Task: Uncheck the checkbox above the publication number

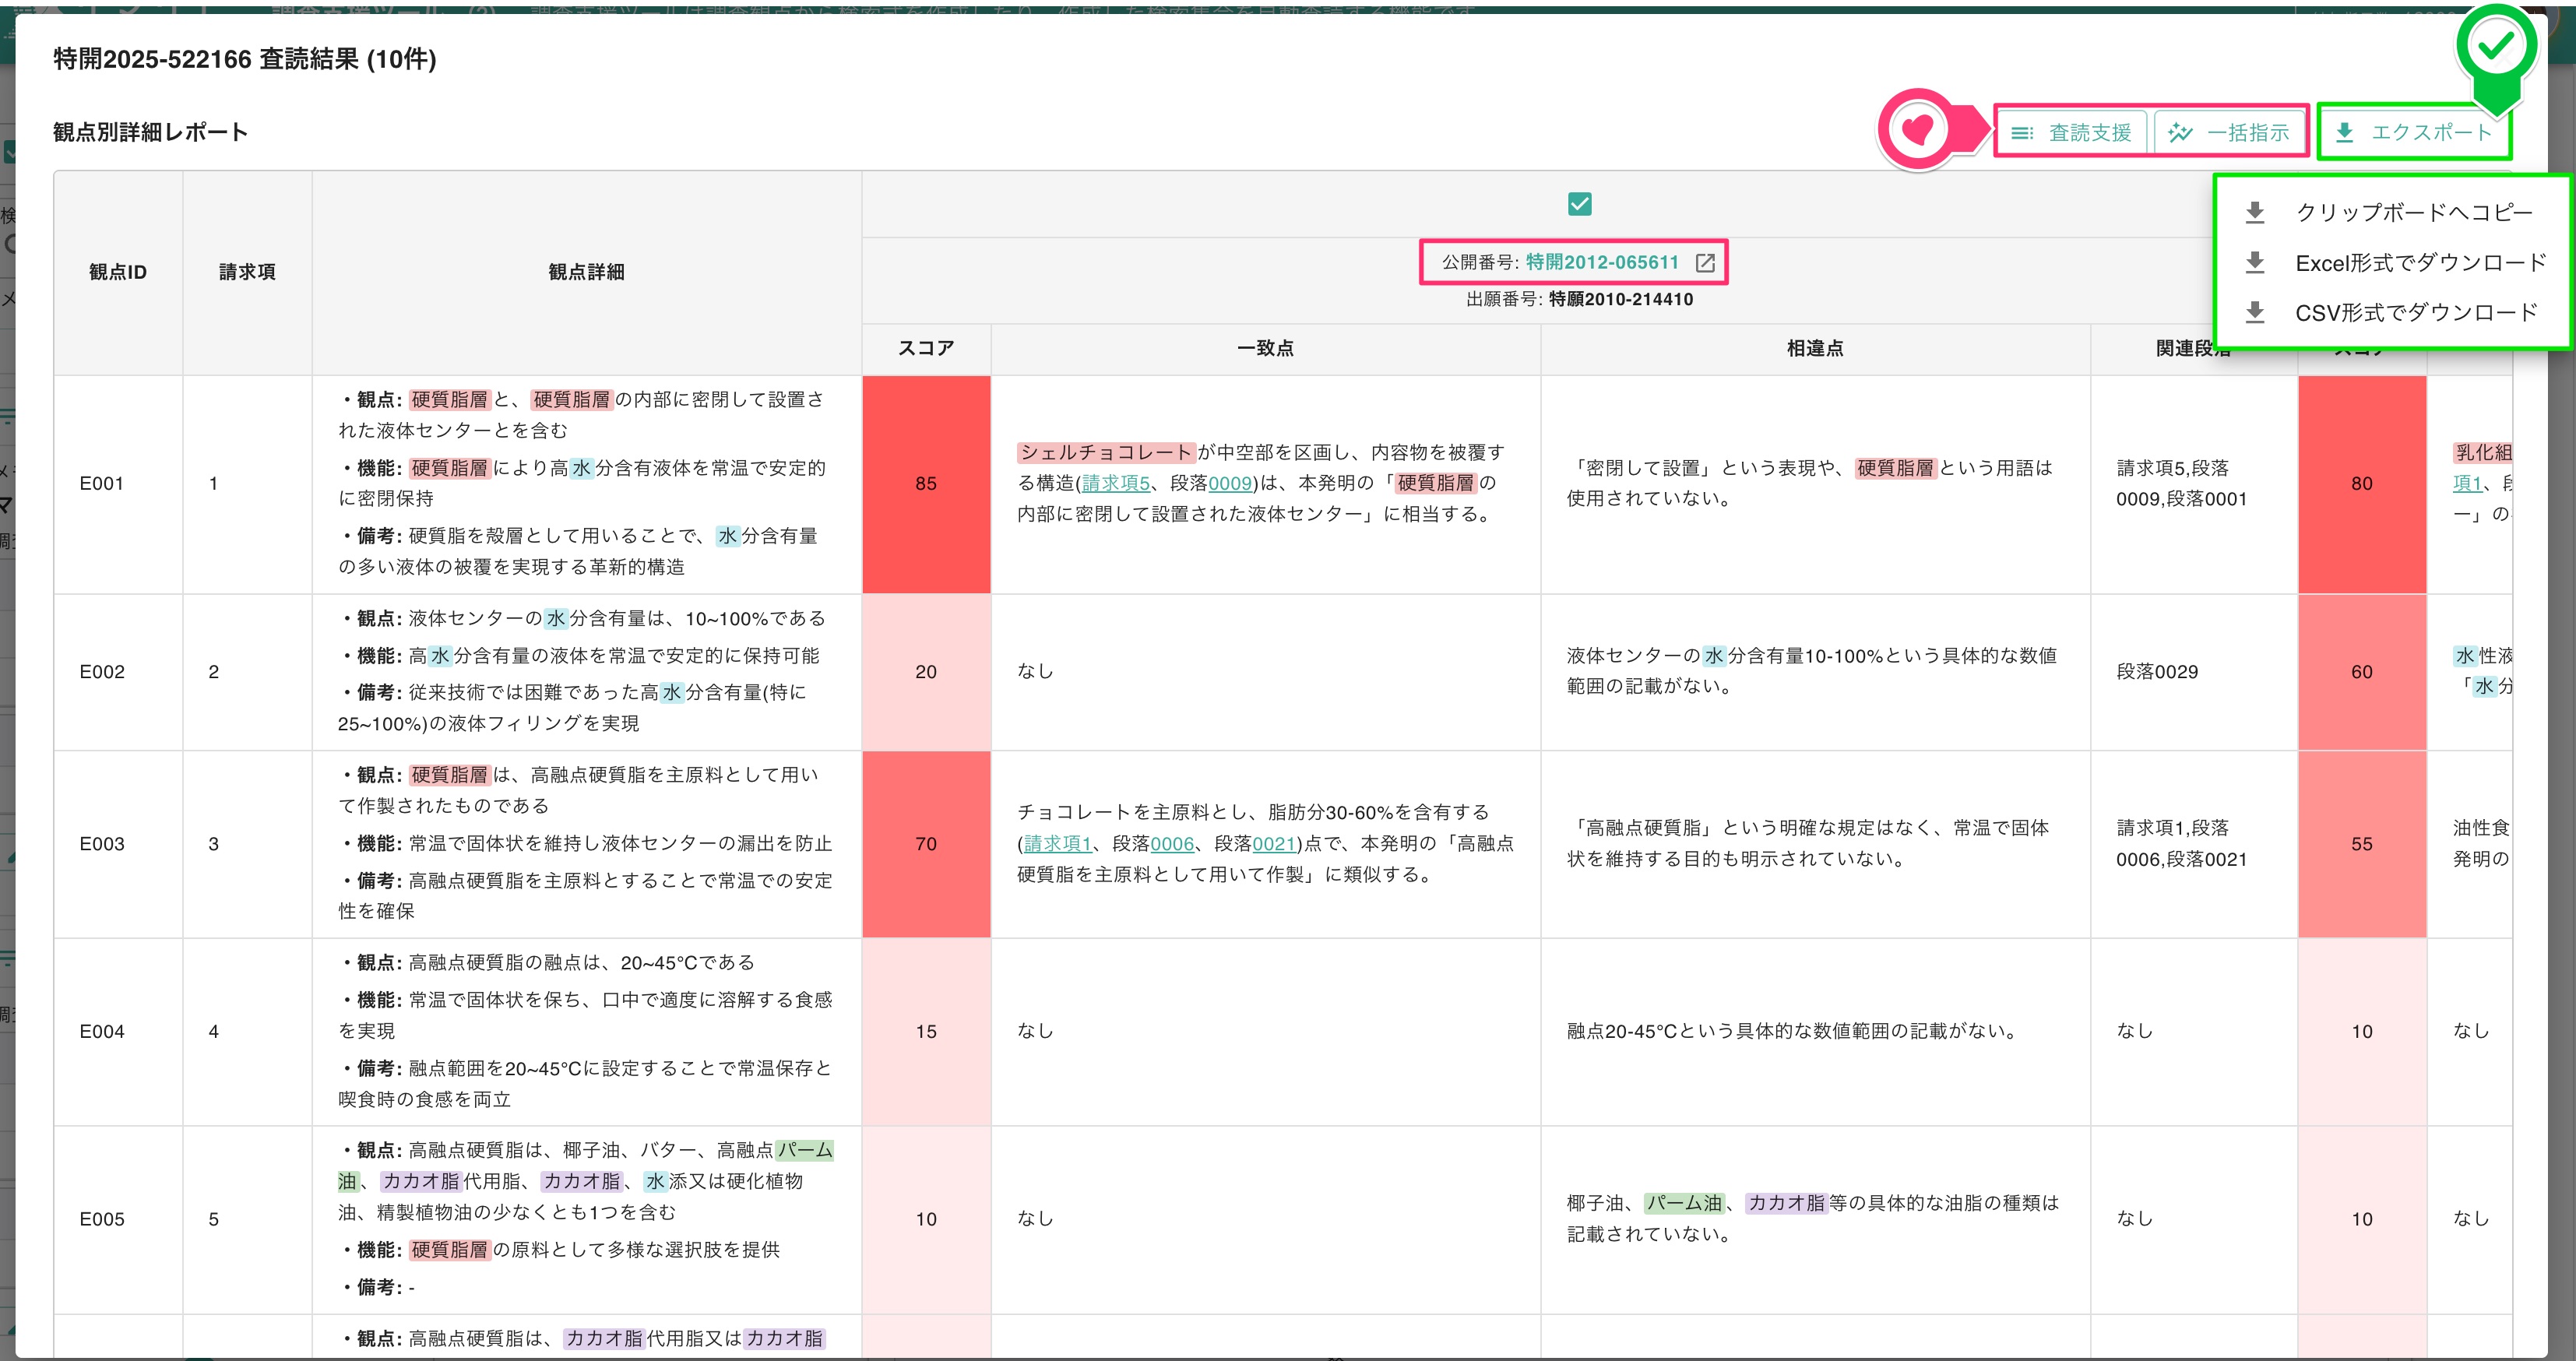Action: pos(1580,204)
